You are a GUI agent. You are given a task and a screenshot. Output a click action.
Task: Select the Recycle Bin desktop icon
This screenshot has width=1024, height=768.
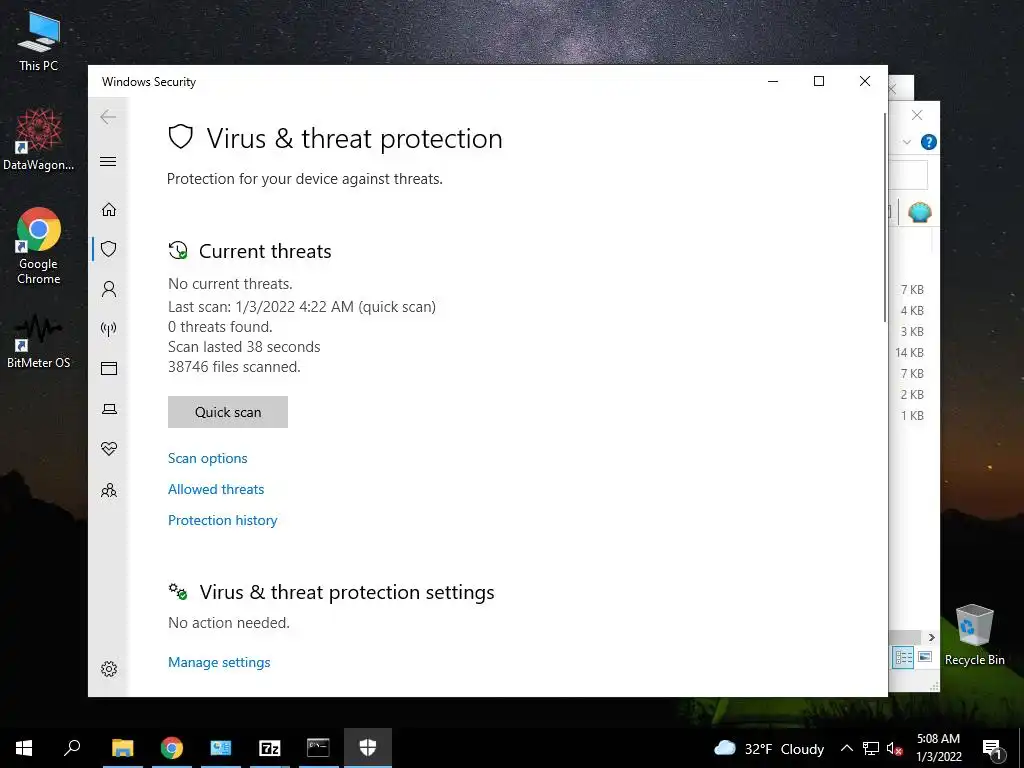974,635
